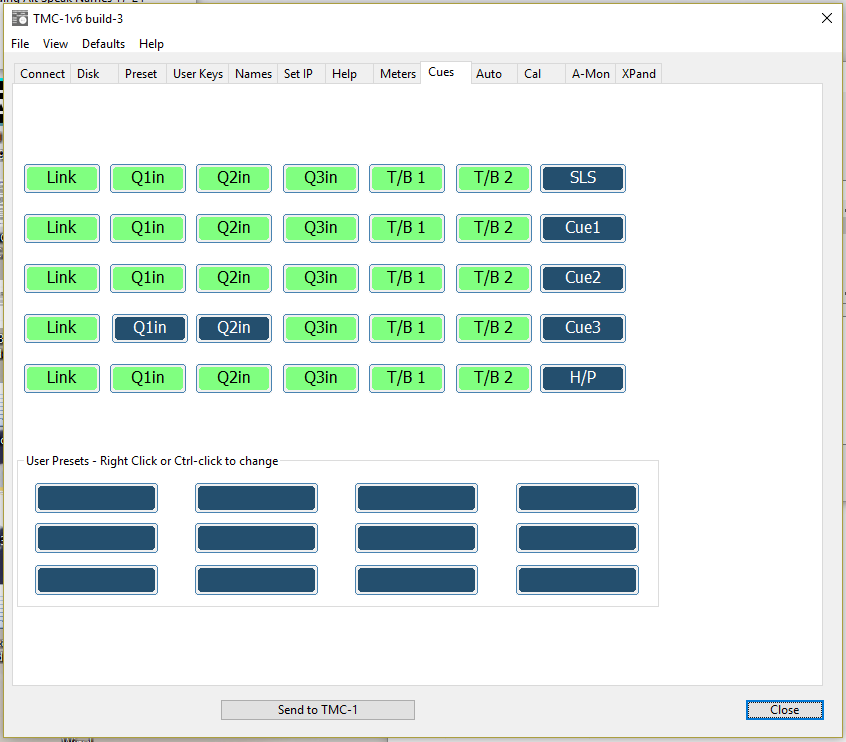Toggle Q3in in the H/P row
846x742 pixels.
click(320, 378)
